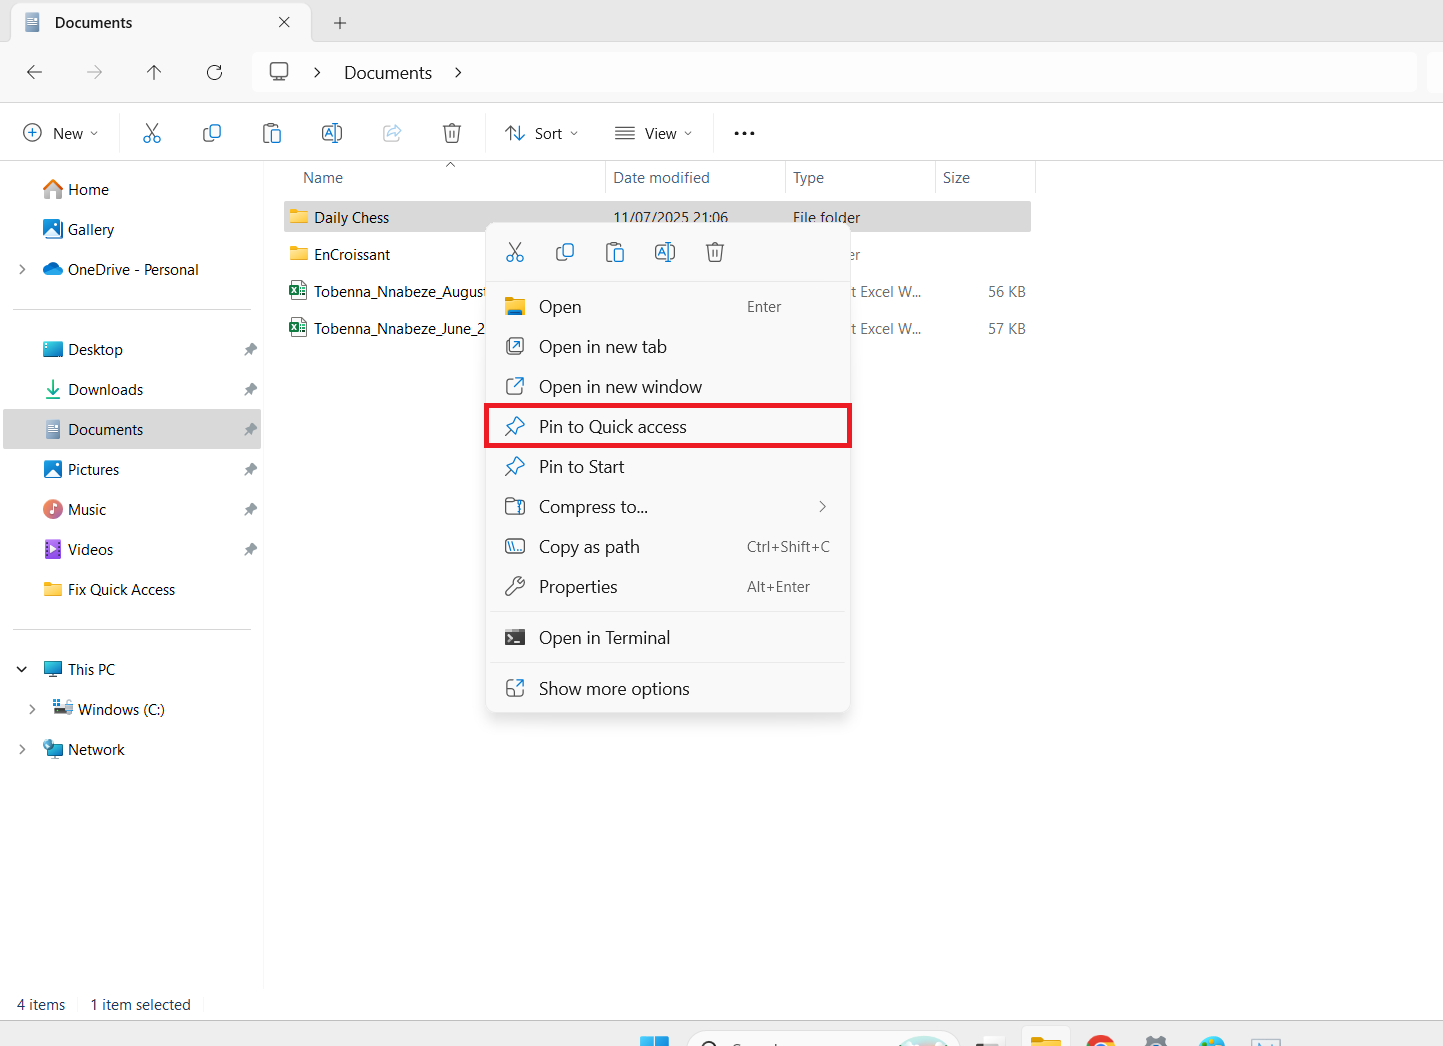Refresh the Documents view

(x=214, y=72)
